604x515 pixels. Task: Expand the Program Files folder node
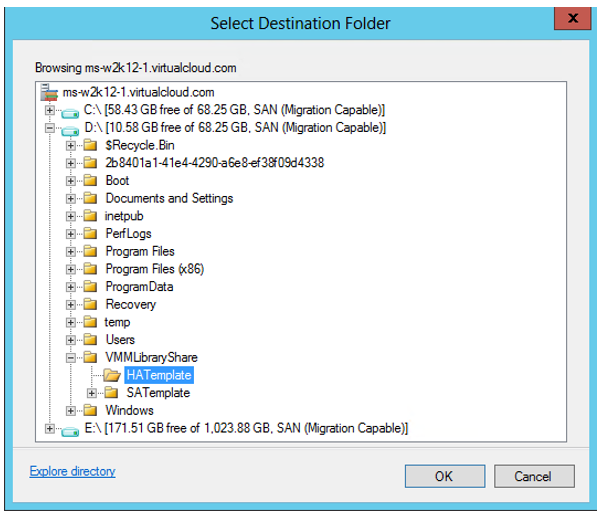point(70,252)
